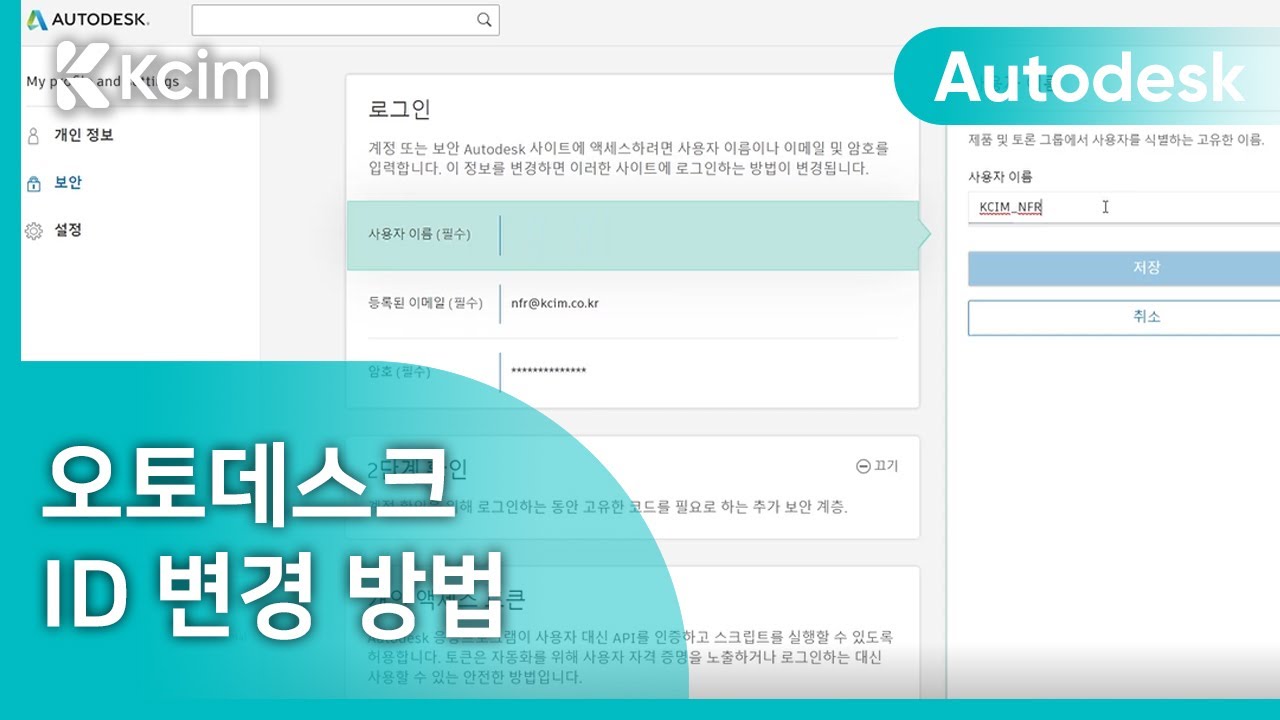This screenshot has height=720, width=1280.
Task: Click the magnifier icon in the search box
Action: 484,19
